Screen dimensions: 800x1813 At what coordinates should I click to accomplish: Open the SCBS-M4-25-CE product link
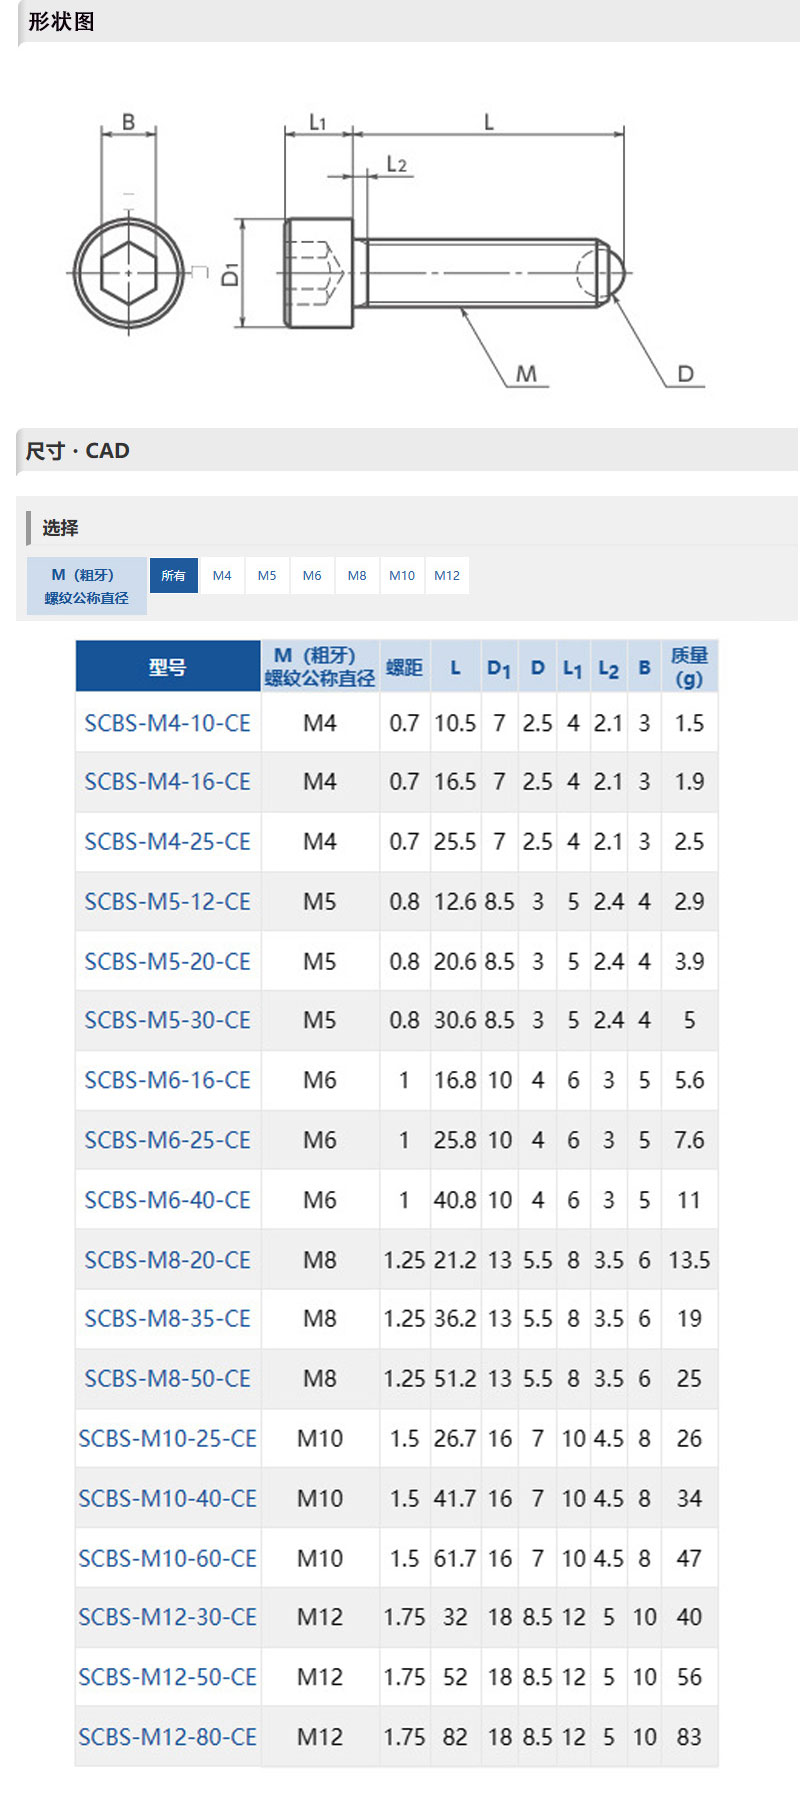(x=168, y=842)
